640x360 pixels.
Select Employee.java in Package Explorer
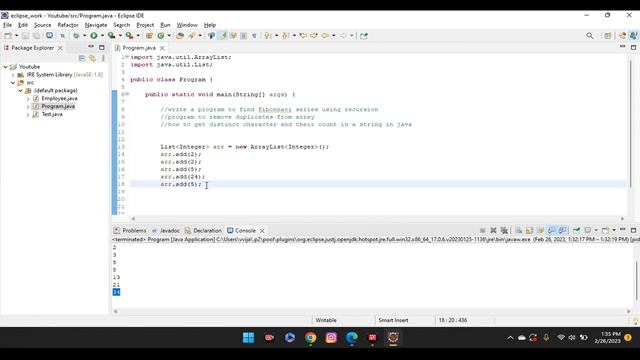(x=59, y=98)
